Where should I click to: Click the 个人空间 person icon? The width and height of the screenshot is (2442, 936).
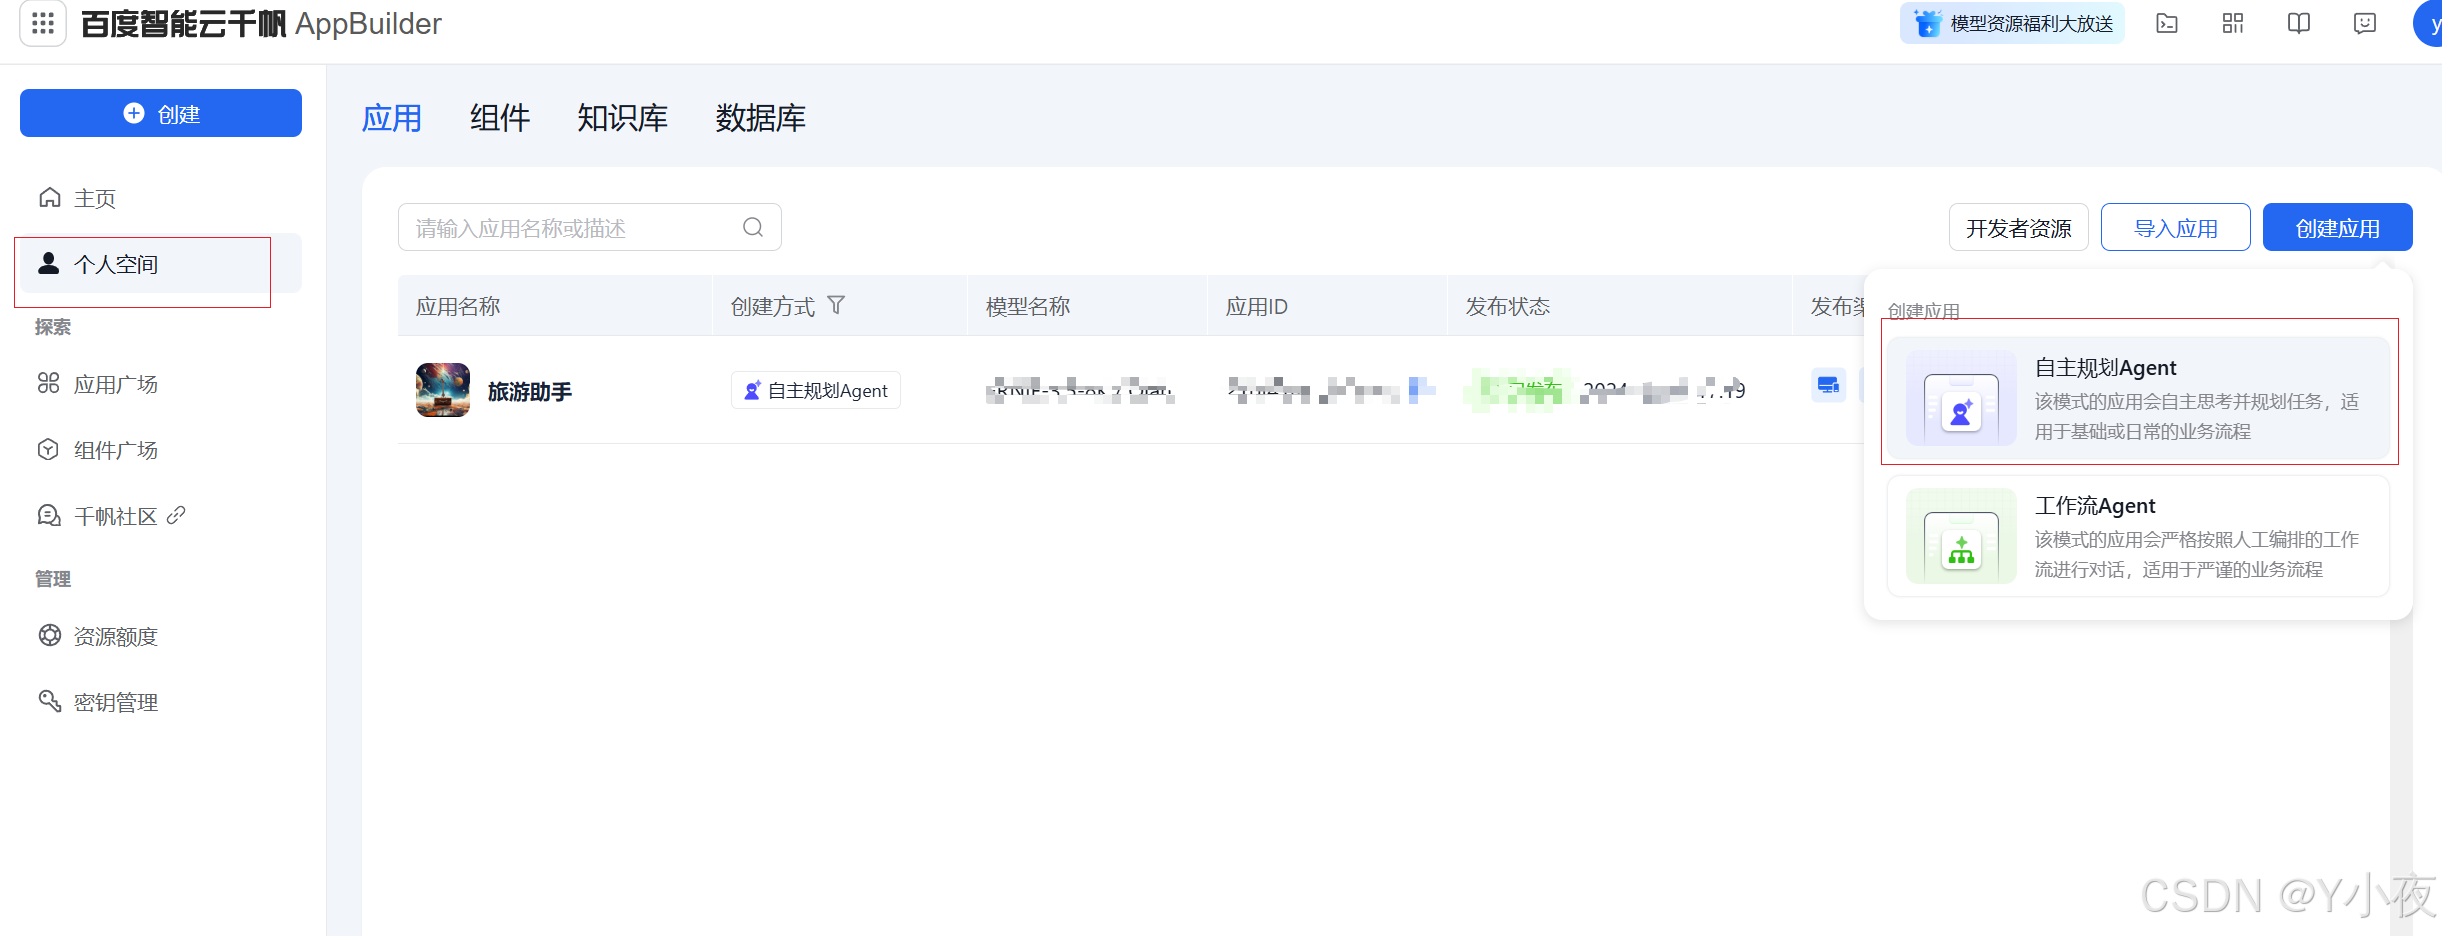click(x=48, y=263)
